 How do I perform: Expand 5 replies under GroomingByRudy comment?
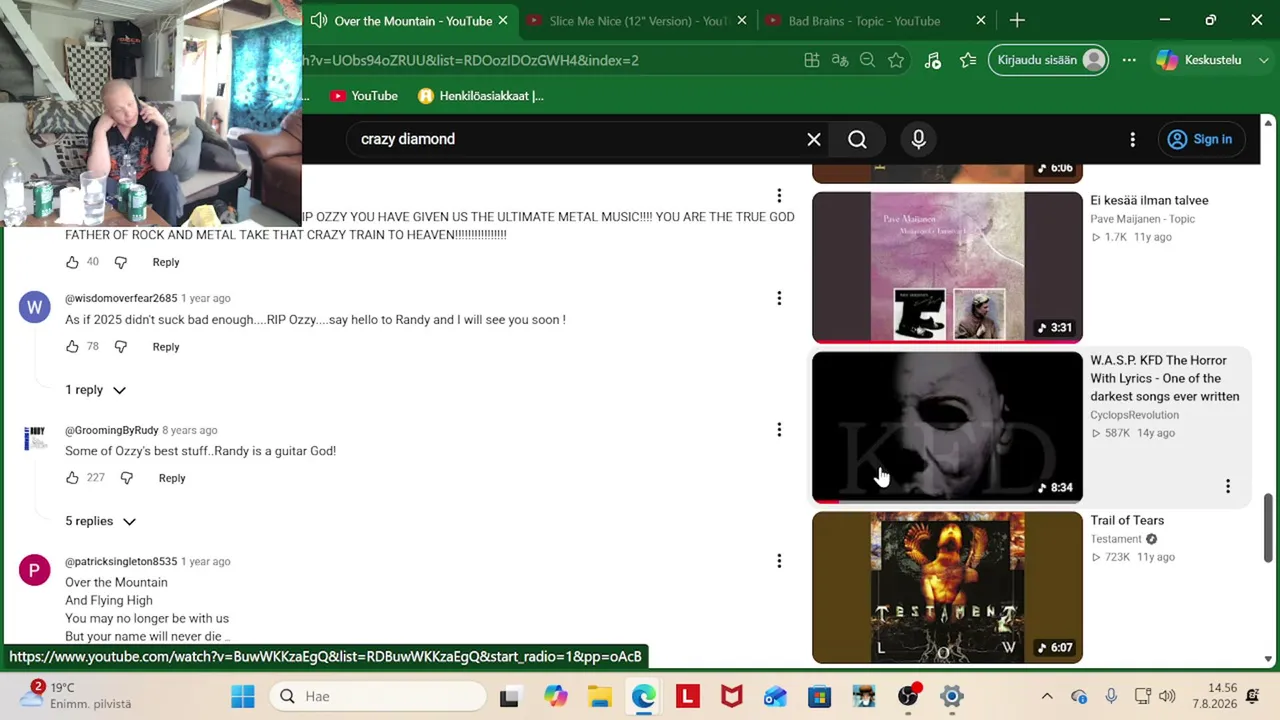(x=100, y=521)
